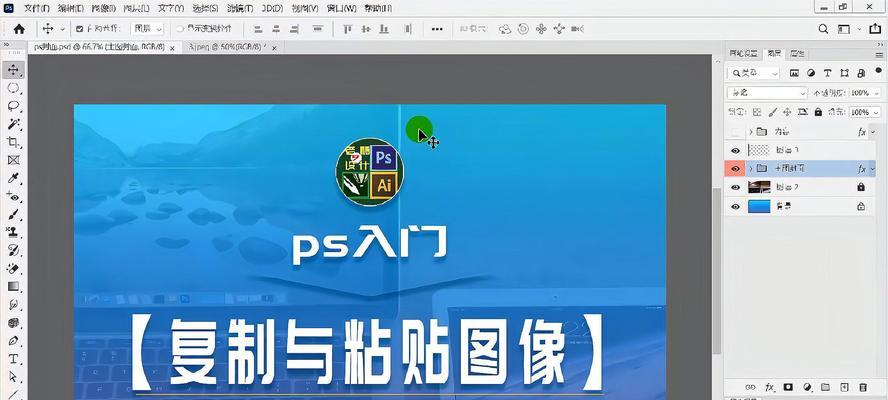Open the Auto-Select layer/group dropdown

[x=147, y=29]
